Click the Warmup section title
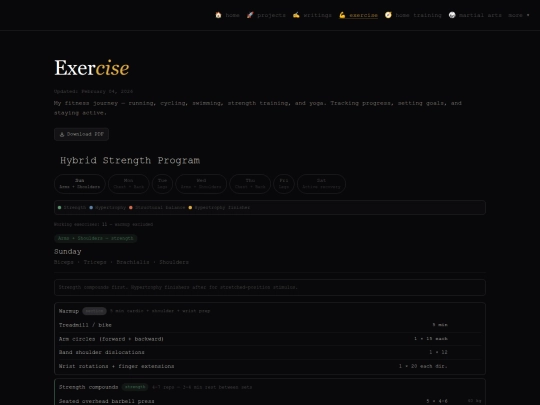The height and width of the screenshot is (405, 540). click(x=69, y=311)
